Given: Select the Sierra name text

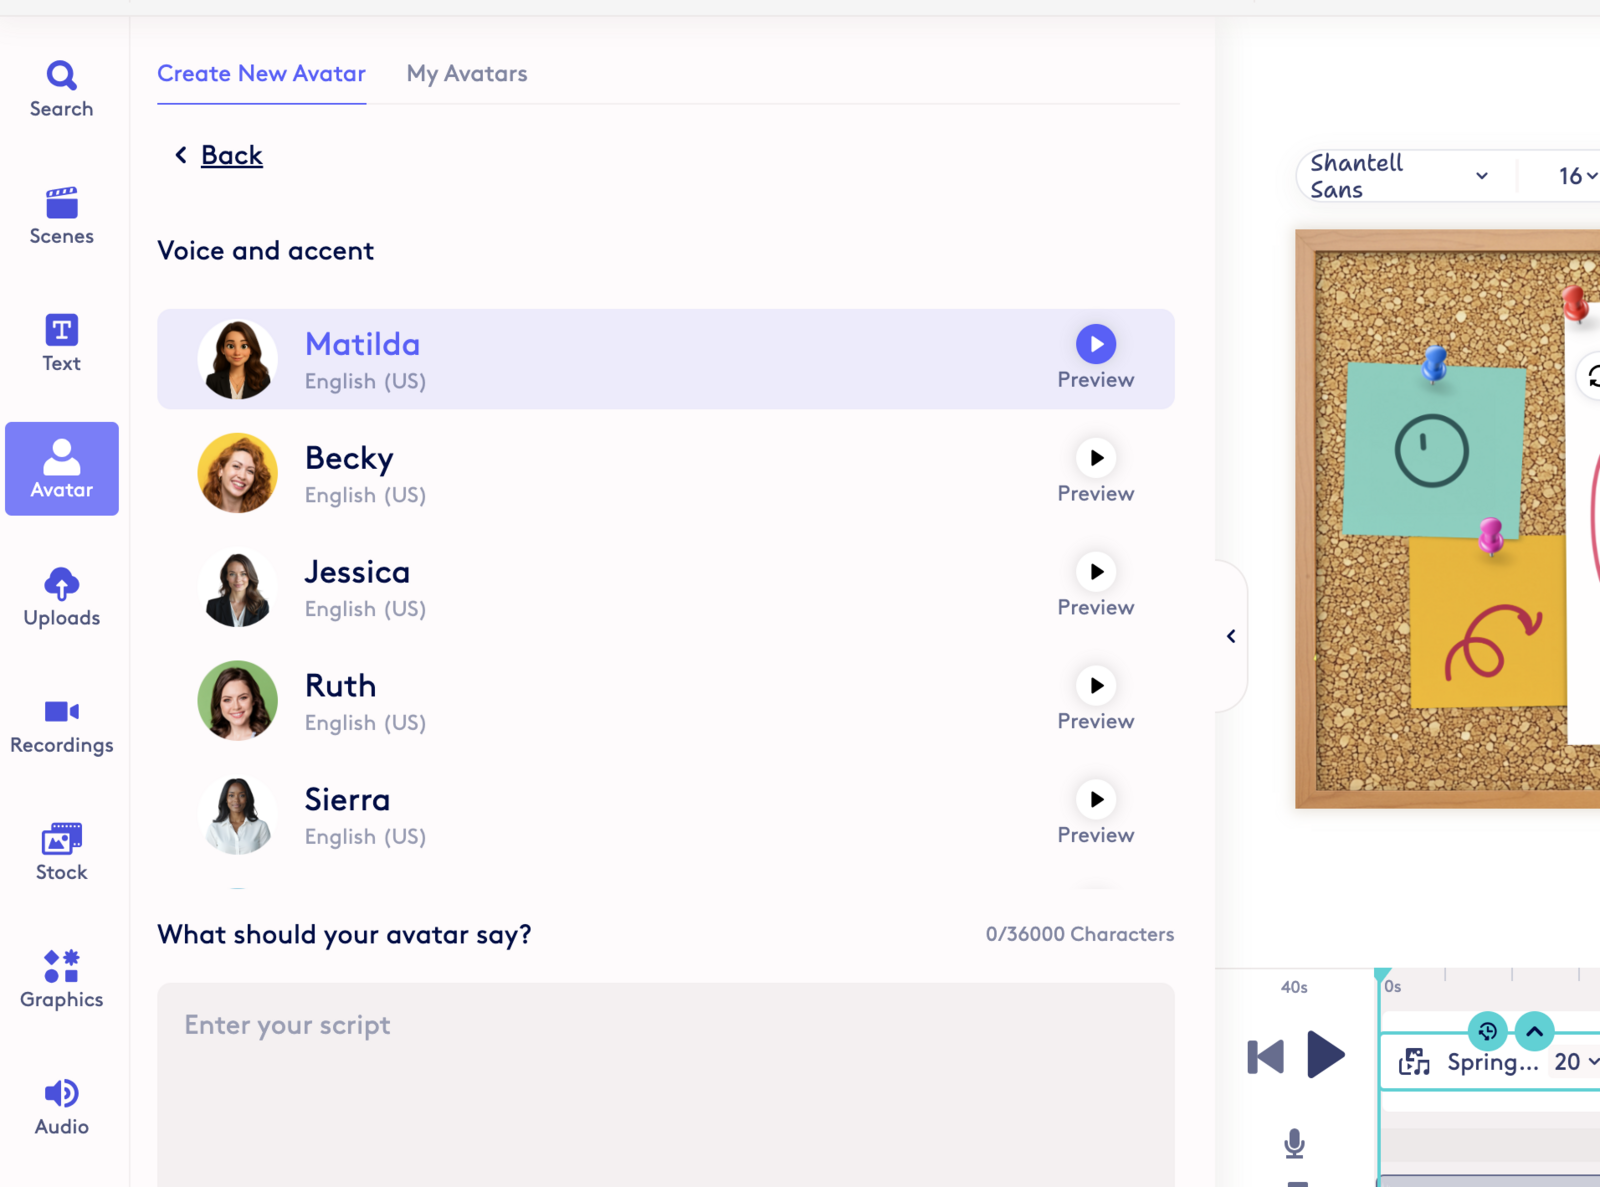Looking at the screenshot, I should [347, 800].
